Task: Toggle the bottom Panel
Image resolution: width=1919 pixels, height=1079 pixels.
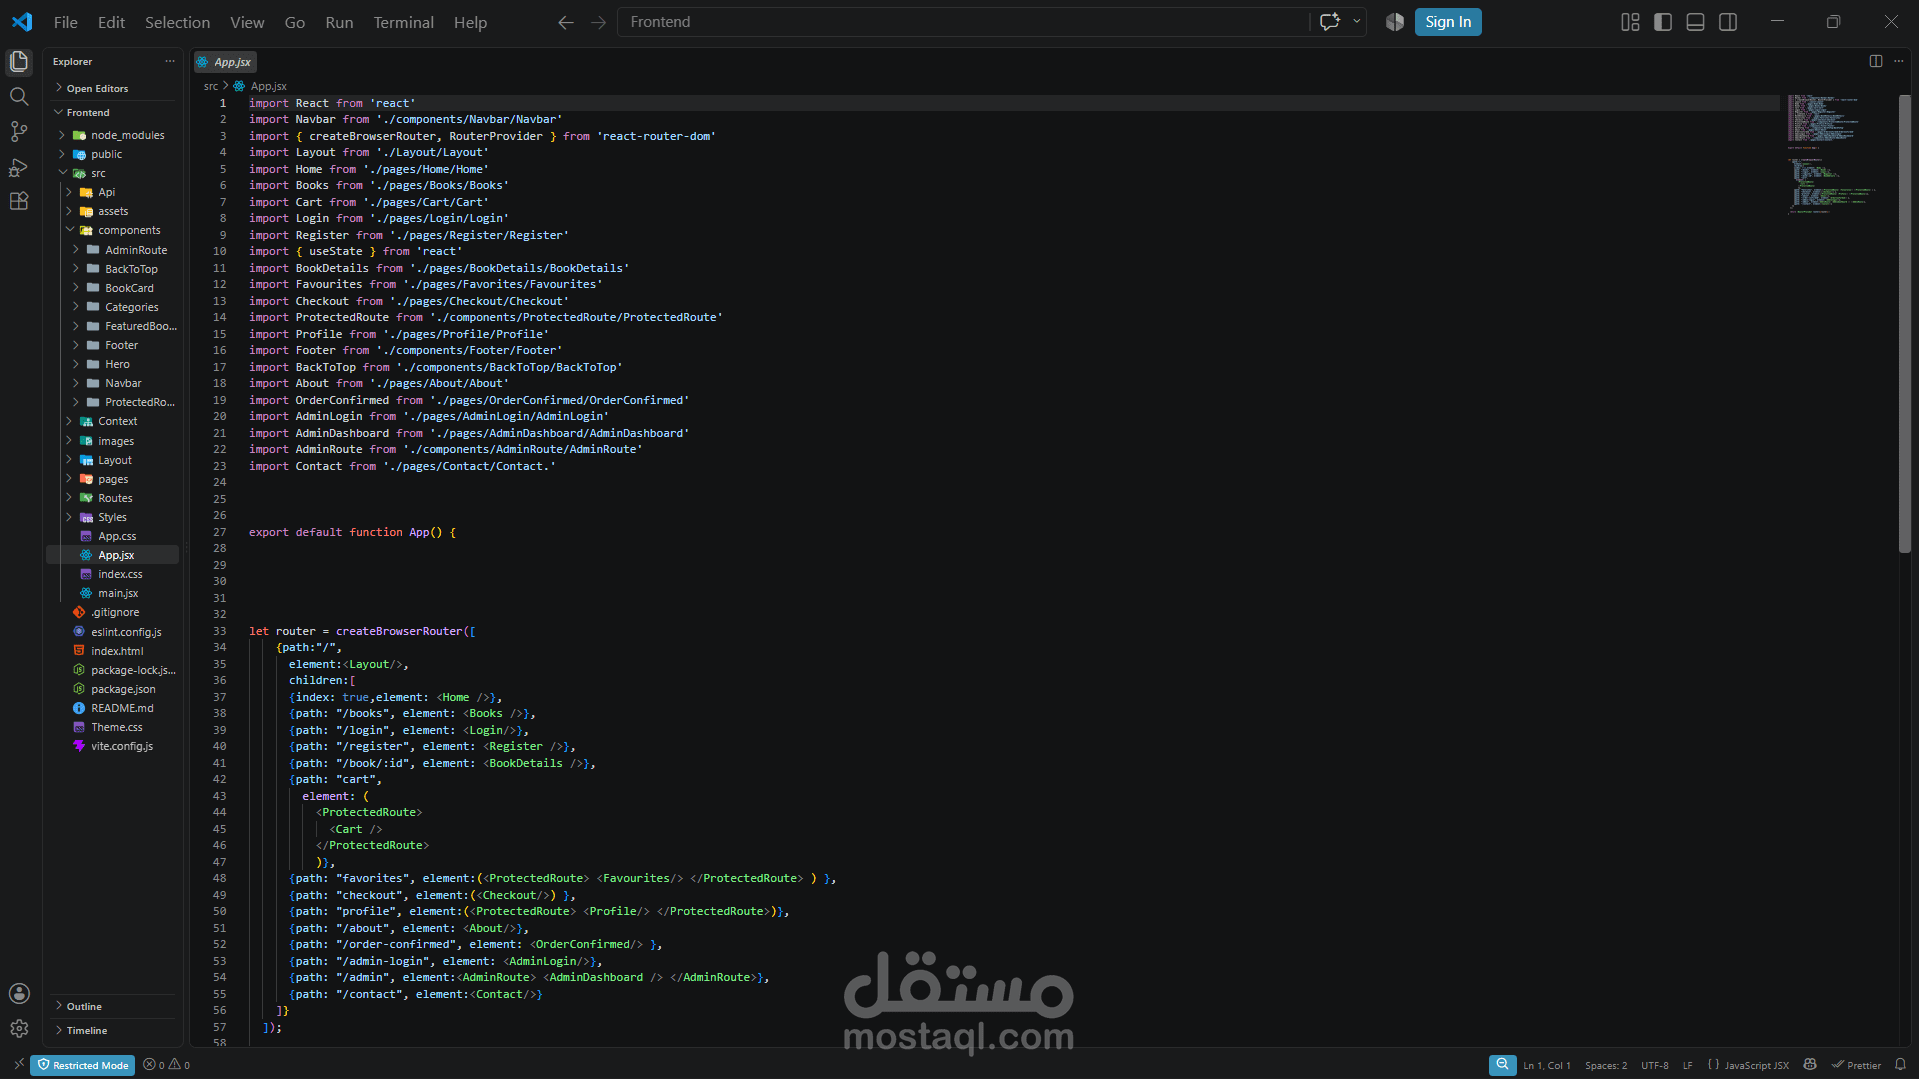Action: (1695, 22)
